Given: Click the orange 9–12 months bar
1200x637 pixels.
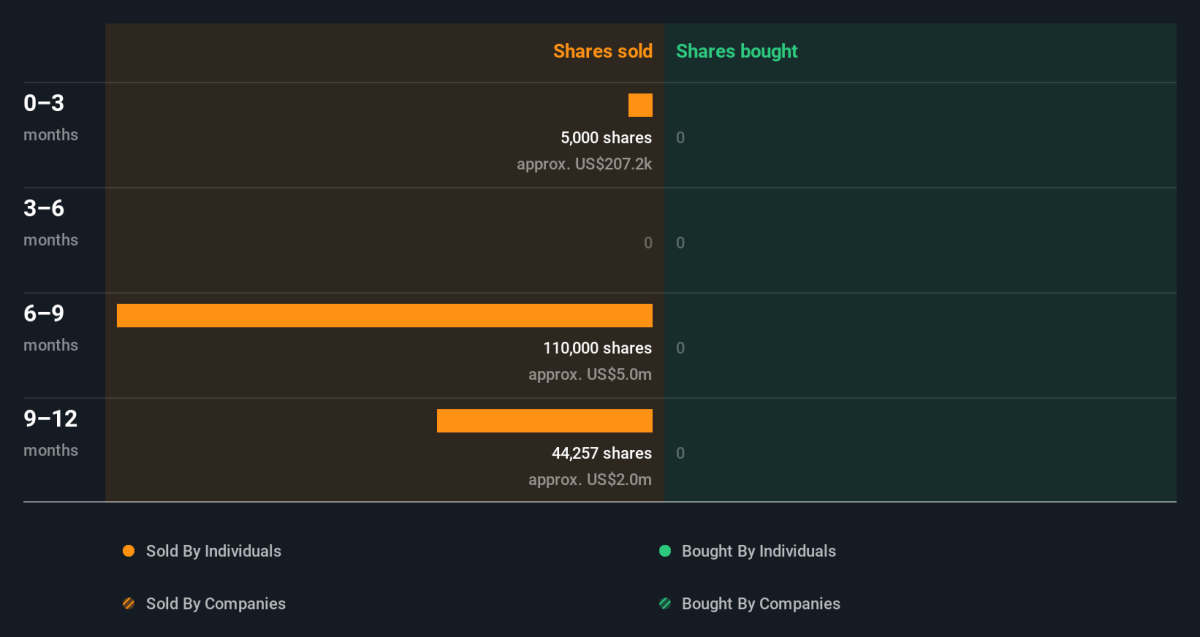Looking at the screenshot, I should (545, 421).
